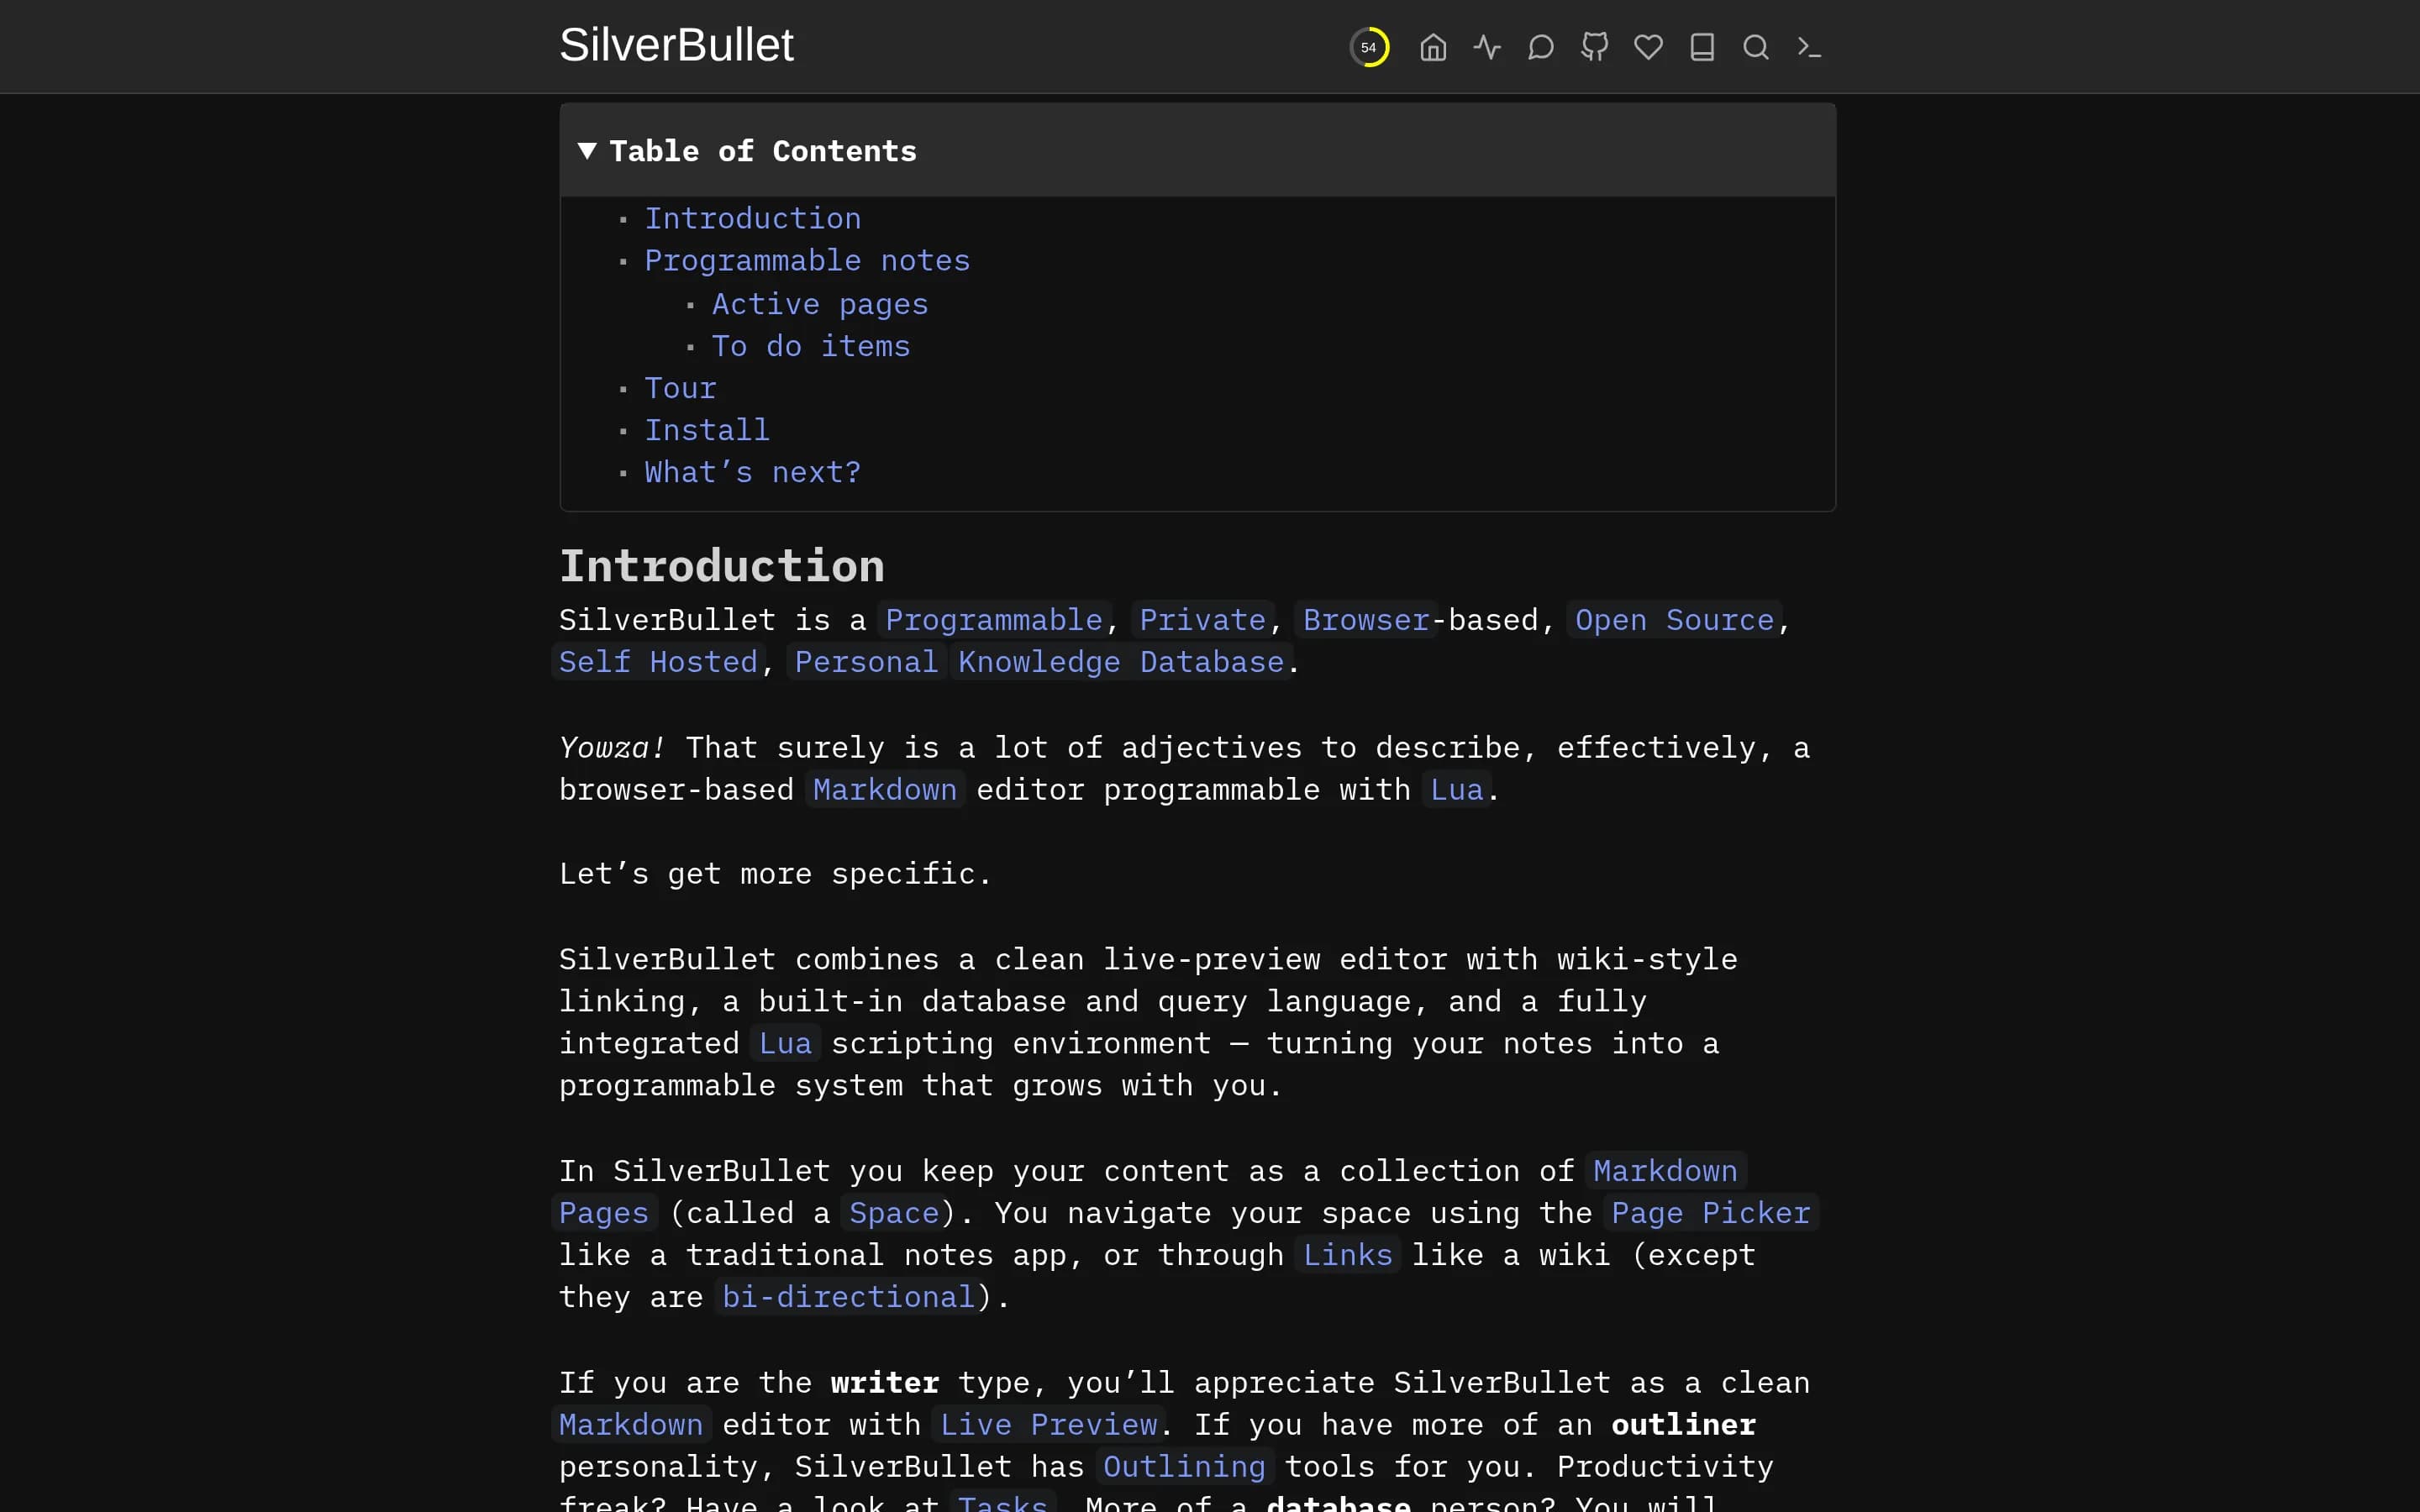The height and width of the screenshot is (1512, 2420).
Task: Open the GitHub icon in the top bar
Action: click(x=1595, y=47)
